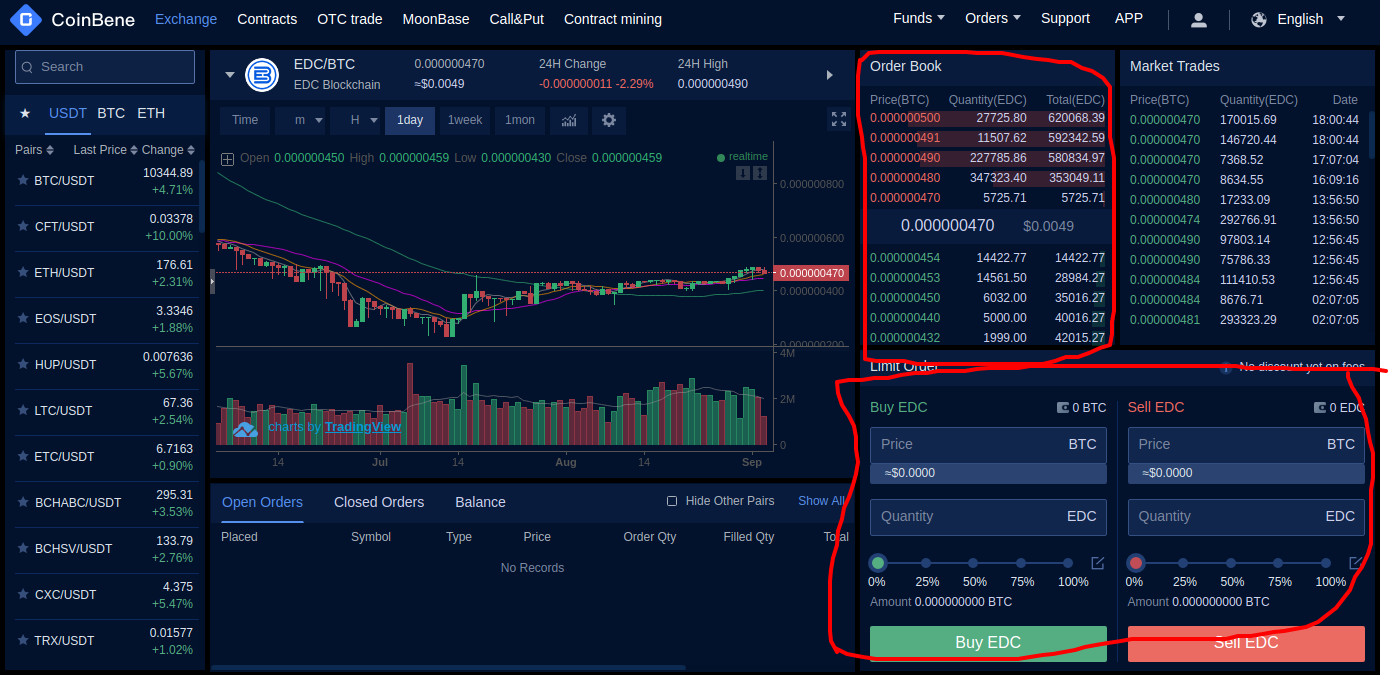Favorite the EOS/USDT pair star

[23, 319]
